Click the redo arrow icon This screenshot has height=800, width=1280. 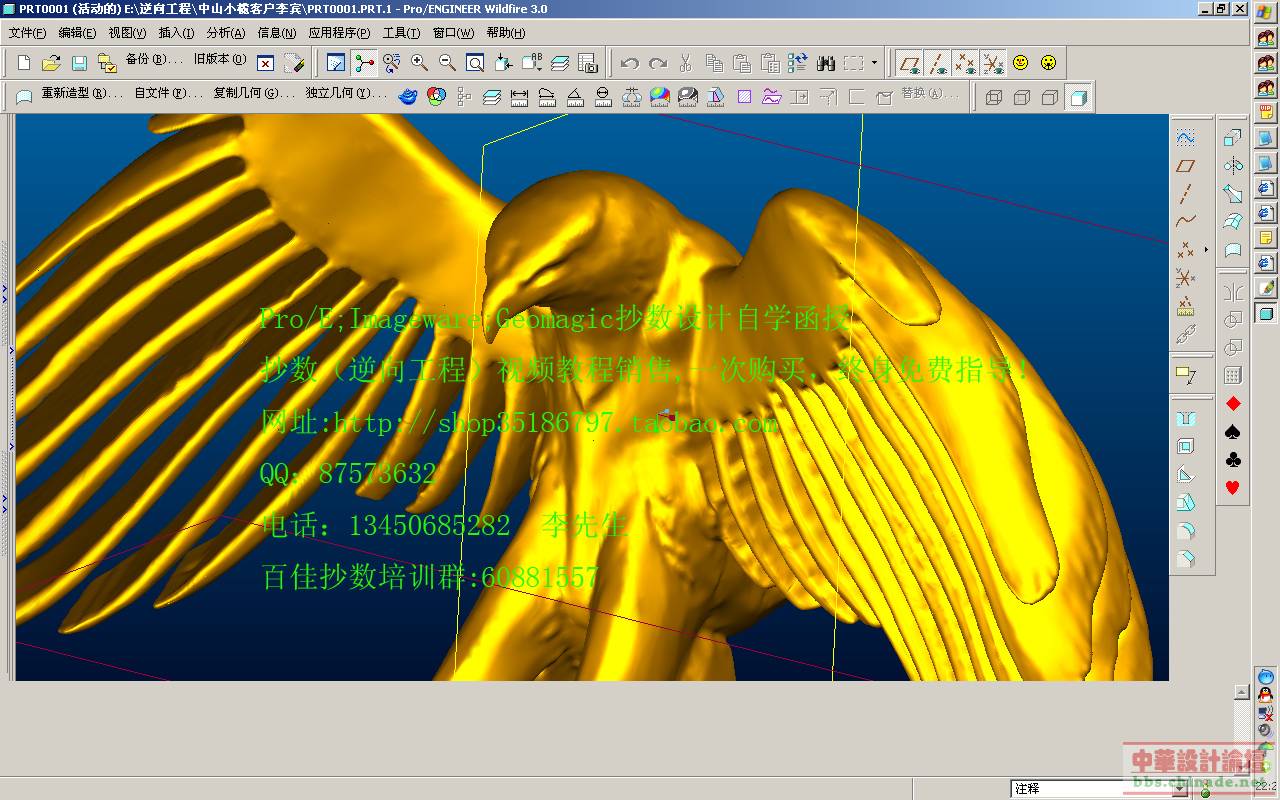coord(657,63)
